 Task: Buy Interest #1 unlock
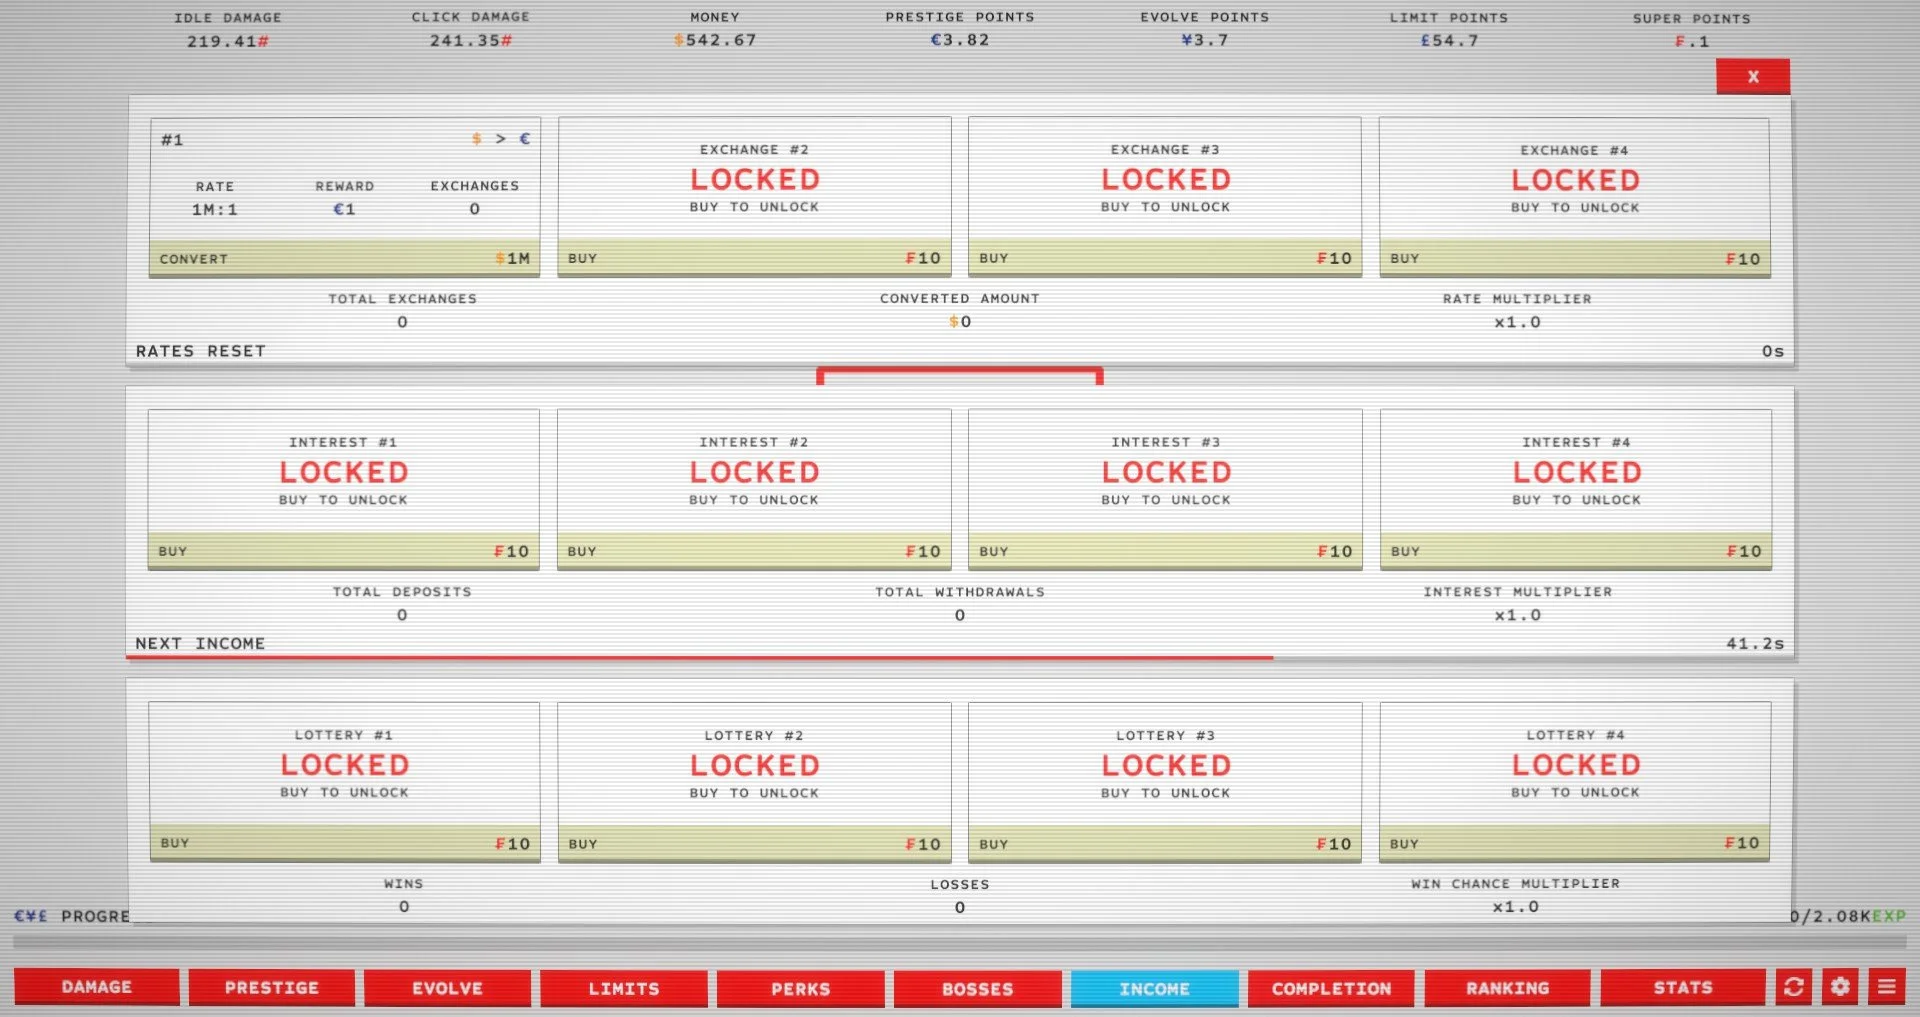(x=344, y=551)
